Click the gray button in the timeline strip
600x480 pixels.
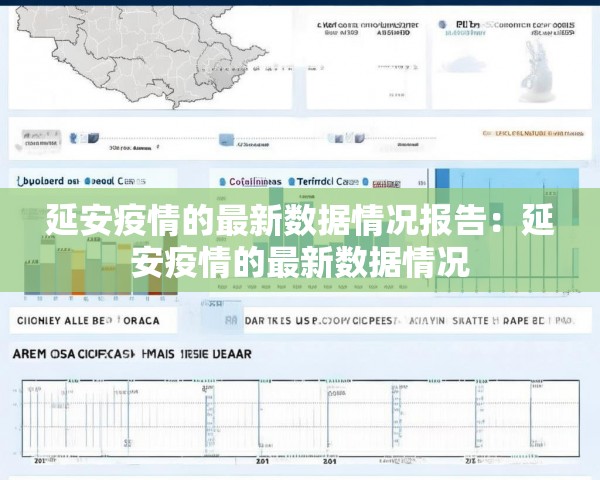tap(41, 140)
